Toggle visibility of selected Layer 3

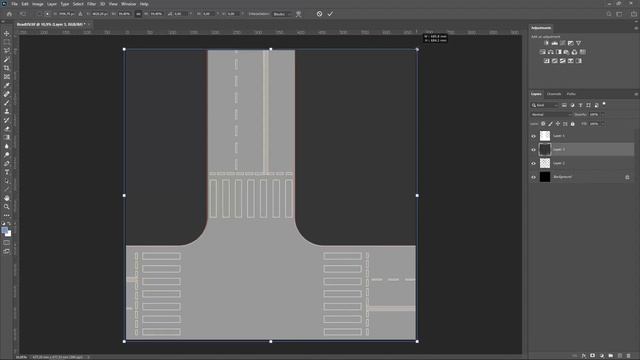pos(533,150)
